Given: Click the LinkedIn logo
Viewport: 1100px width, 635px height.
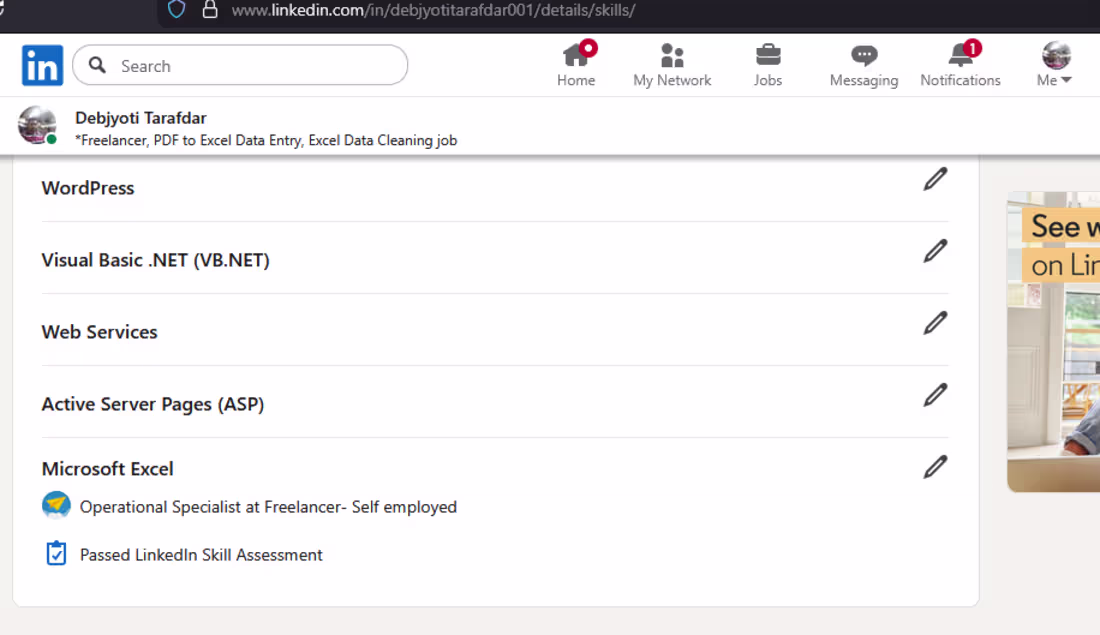Looking at the screenshot, I should pos(42,64).
